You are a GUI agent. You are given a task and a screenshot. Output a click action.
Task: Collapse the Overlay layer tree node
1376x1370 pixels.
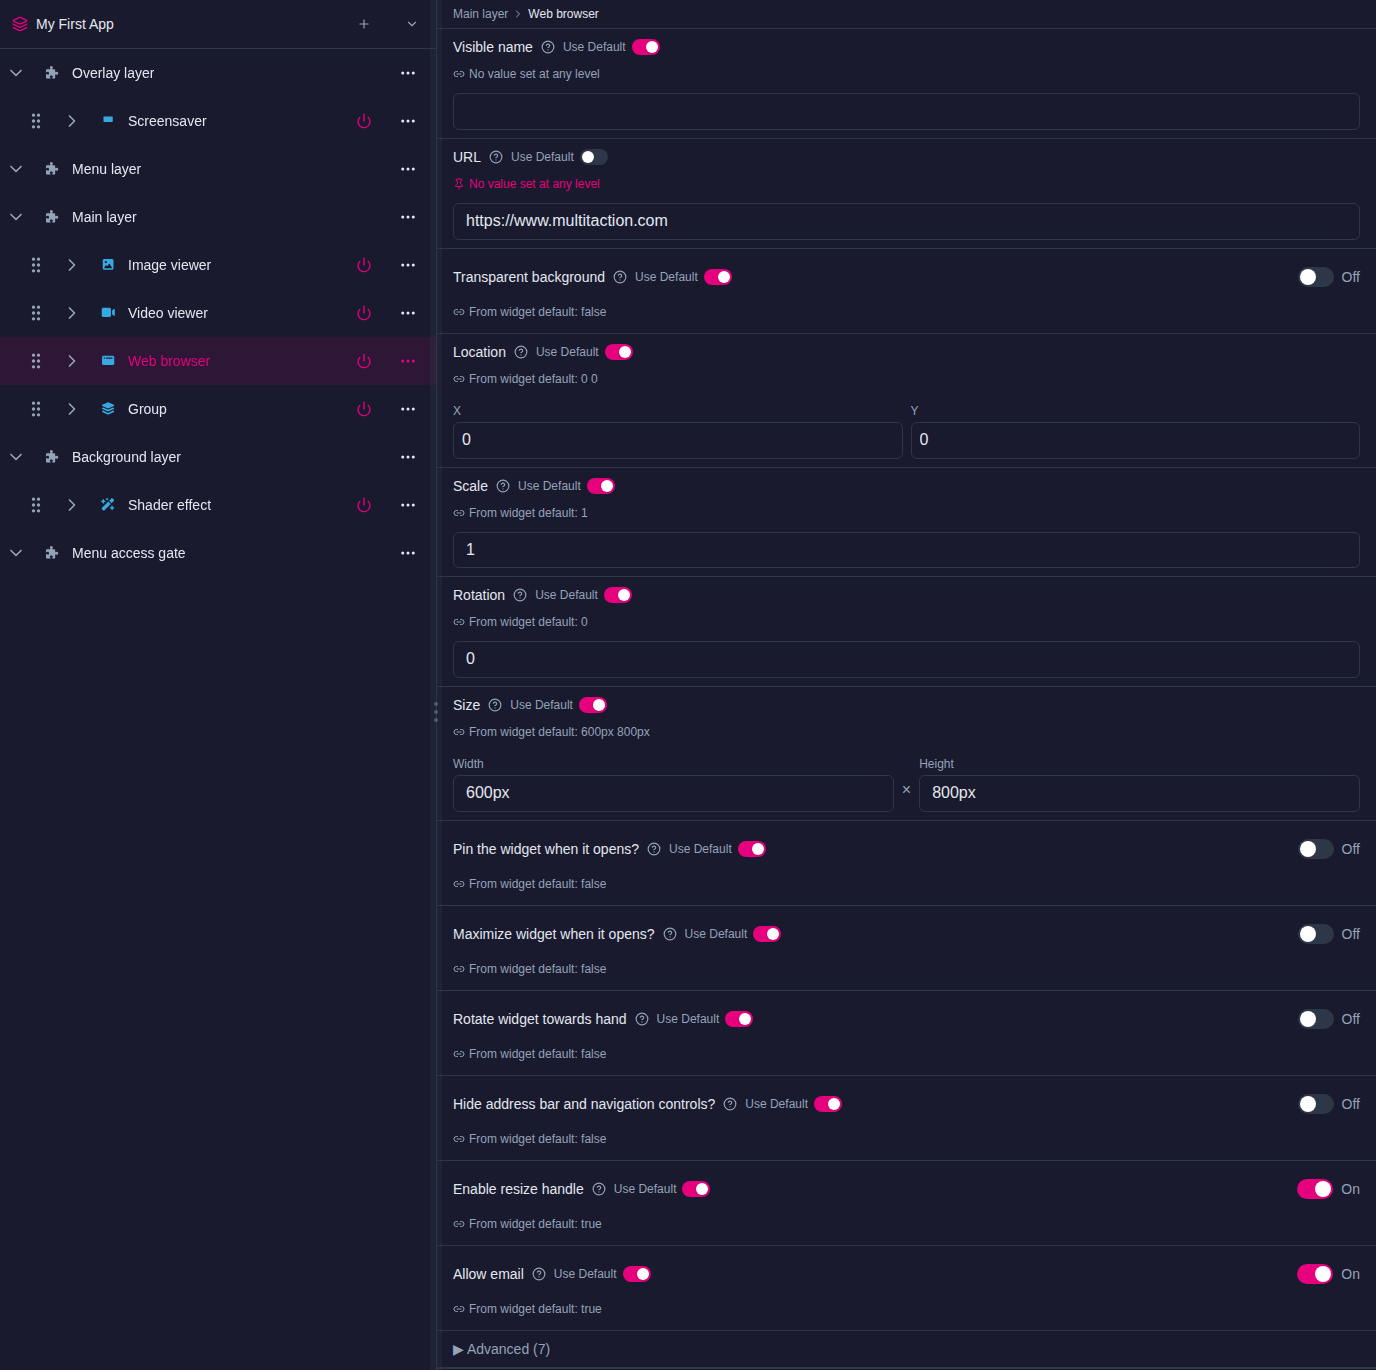click(x=16, y=73)
